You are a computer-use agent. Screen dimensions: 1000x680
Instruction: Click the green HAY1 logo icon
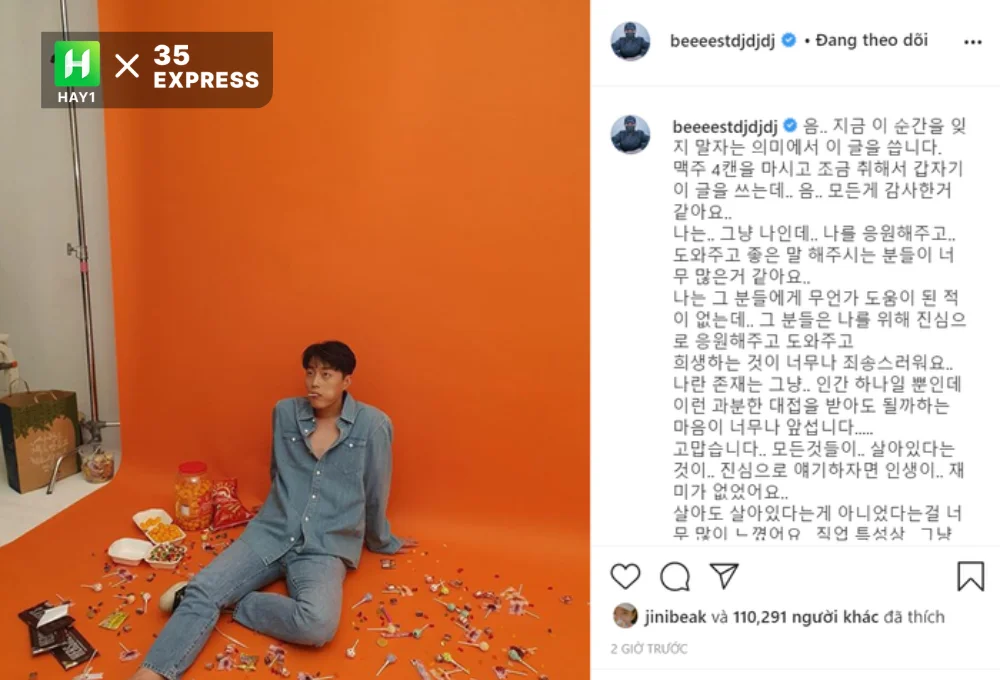pos(77,64)
